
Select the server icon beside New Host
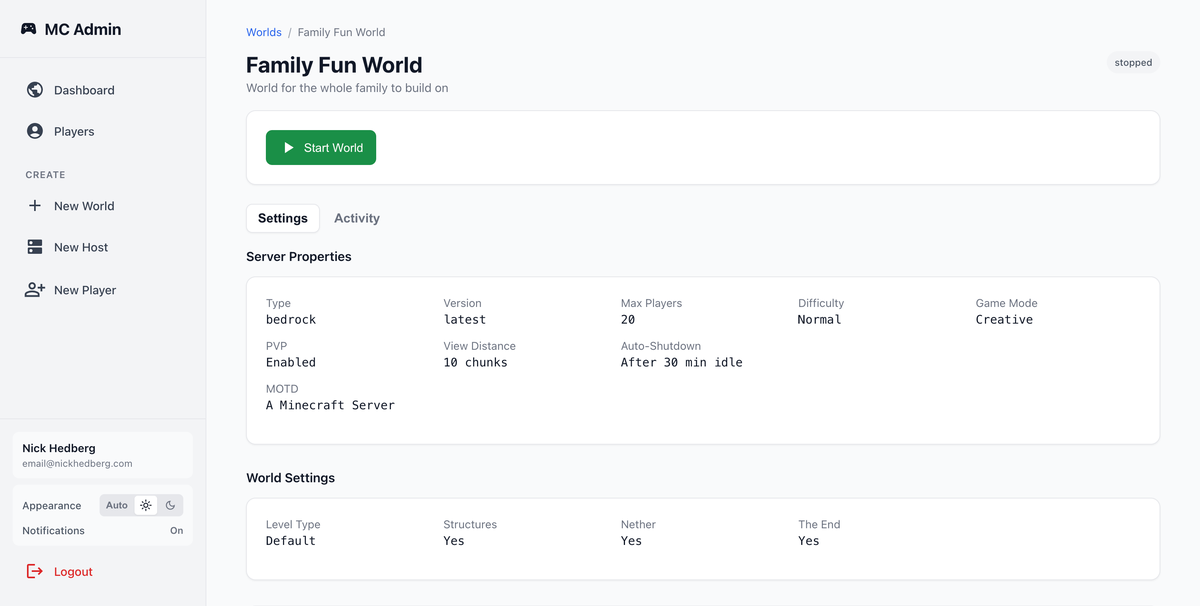[33, 247]
